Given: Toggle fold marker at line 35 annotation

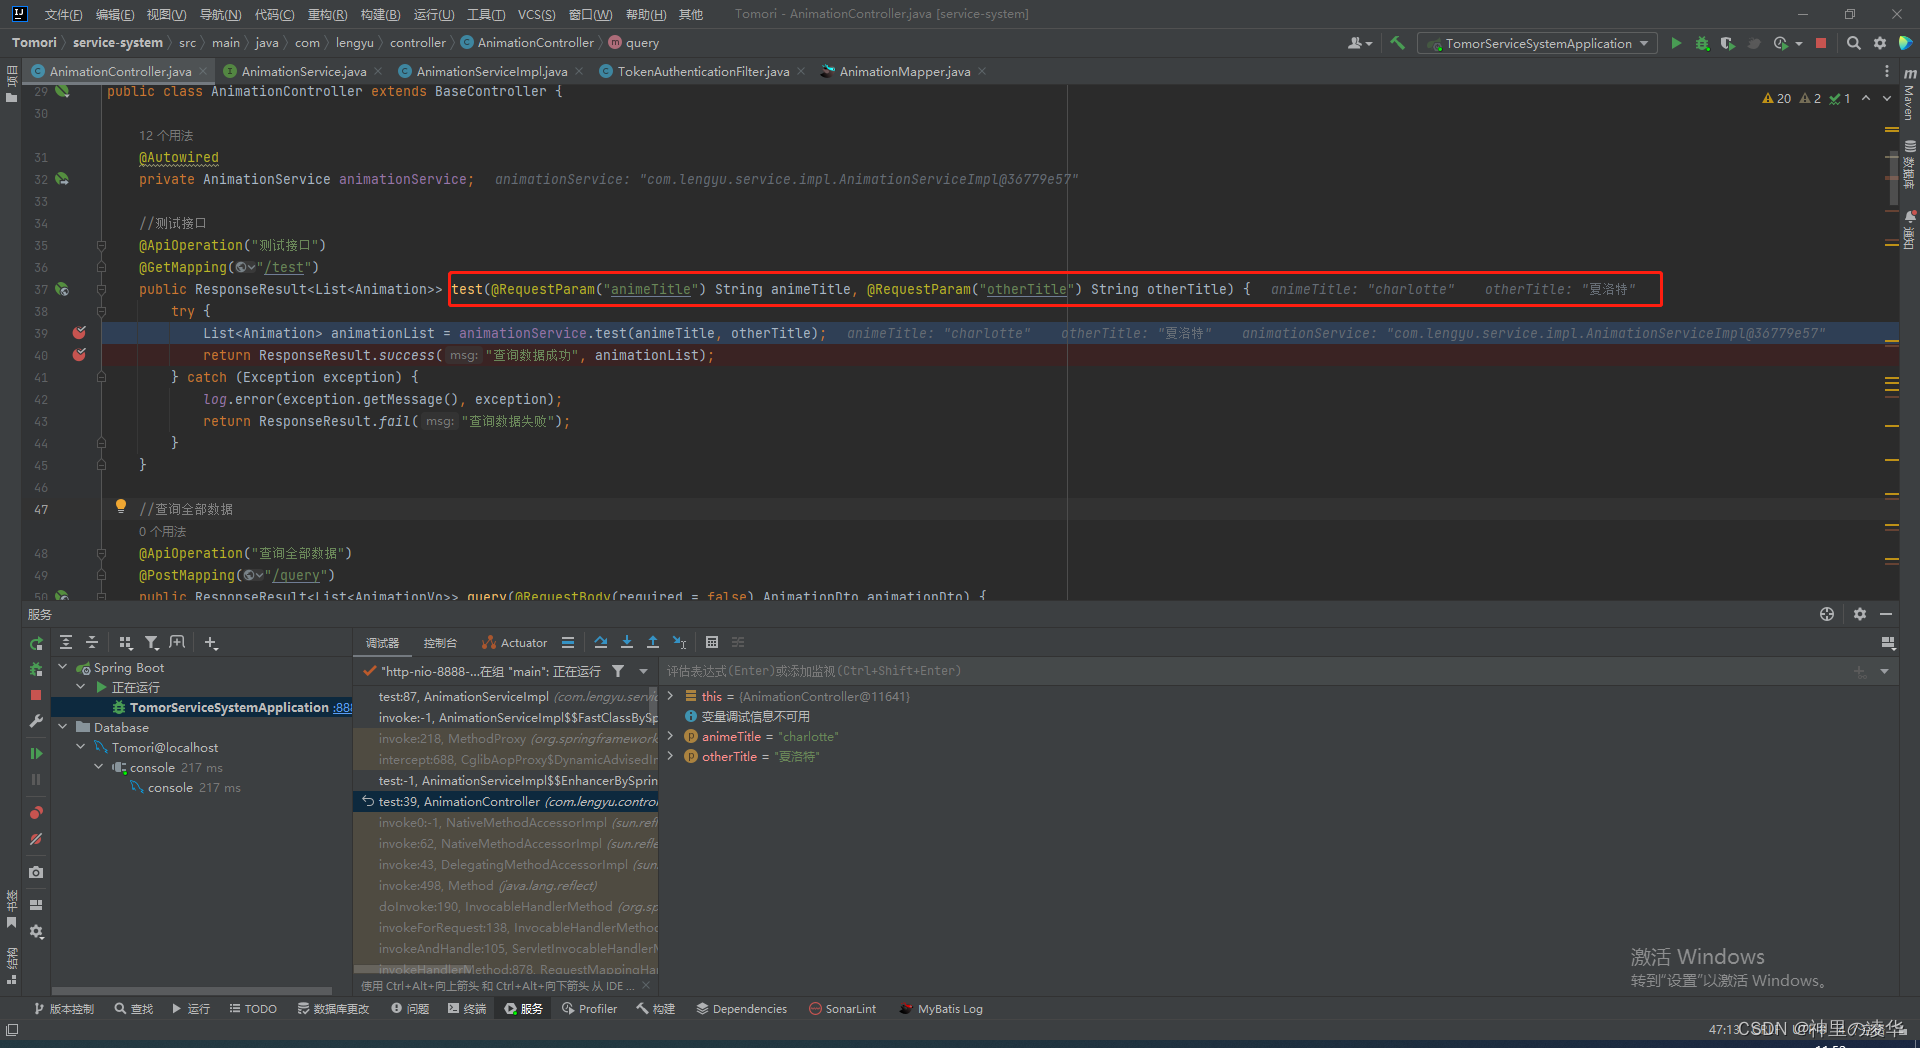Looking at the screenshot, I should (x=101, y=245).
